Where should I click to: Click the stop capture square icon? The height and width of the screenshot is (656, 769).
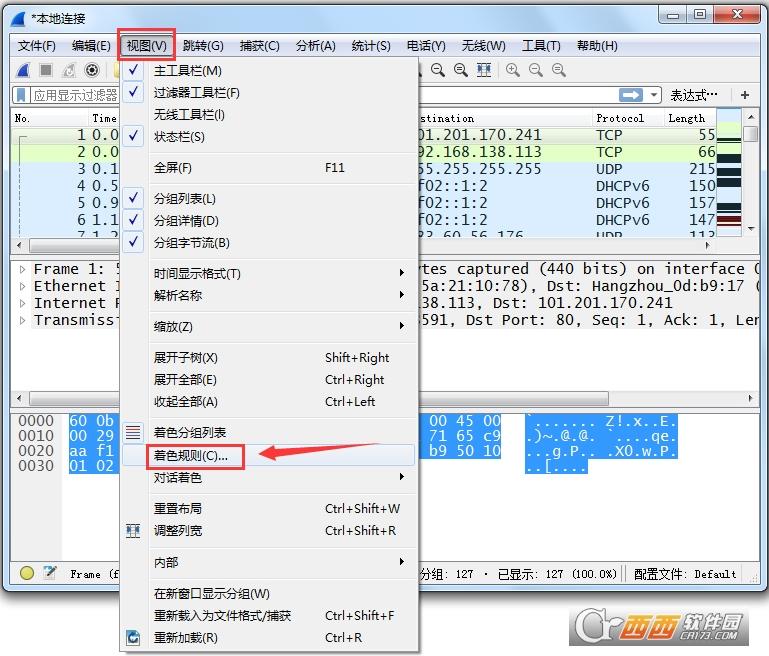(x=46, y=71)
